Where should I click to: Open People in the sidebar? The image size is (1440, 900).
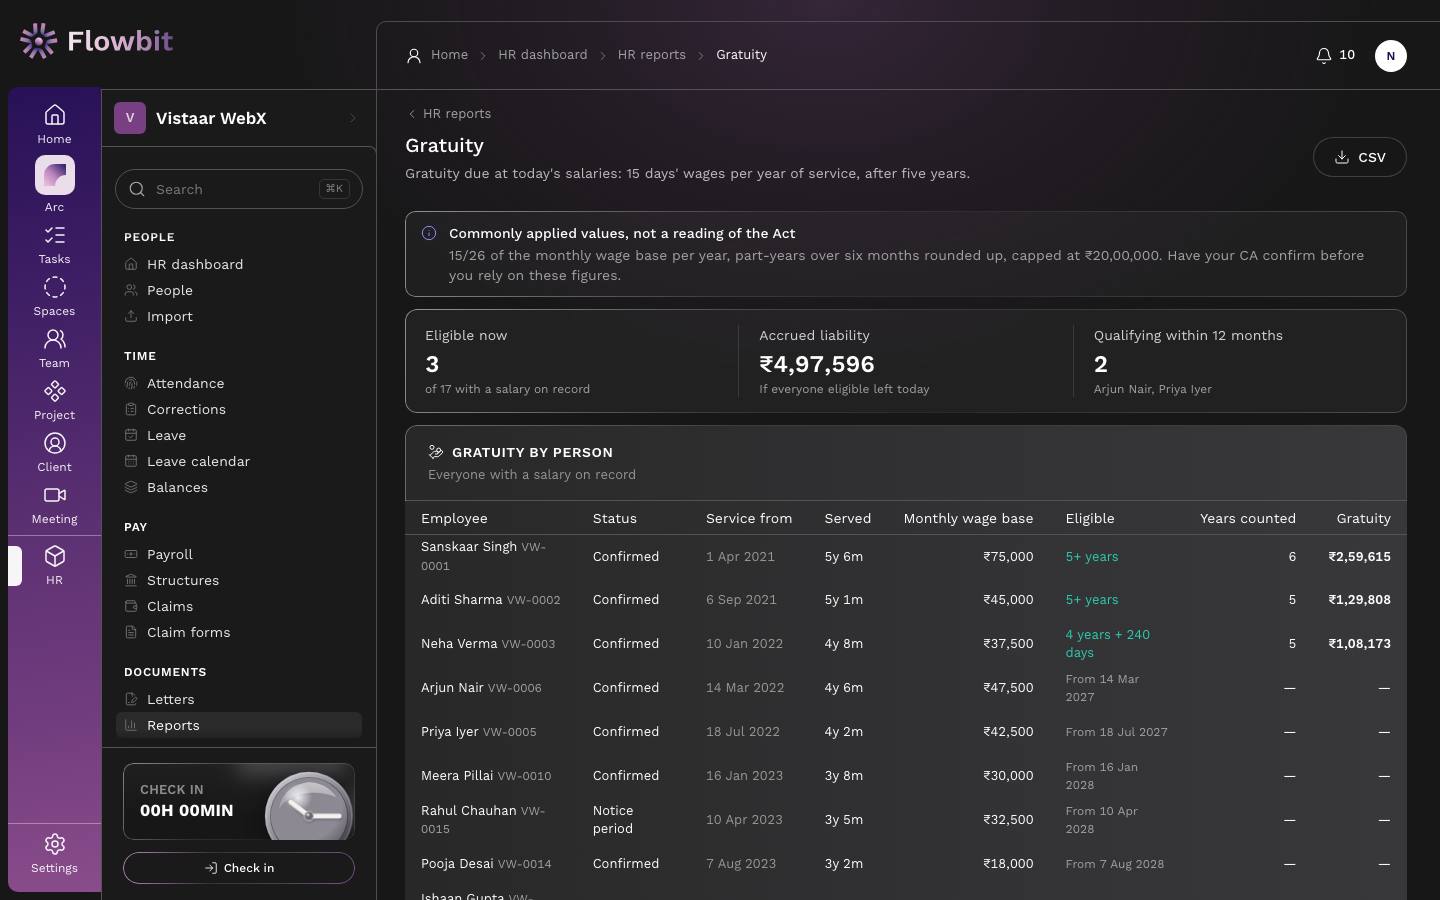point(239,290)
